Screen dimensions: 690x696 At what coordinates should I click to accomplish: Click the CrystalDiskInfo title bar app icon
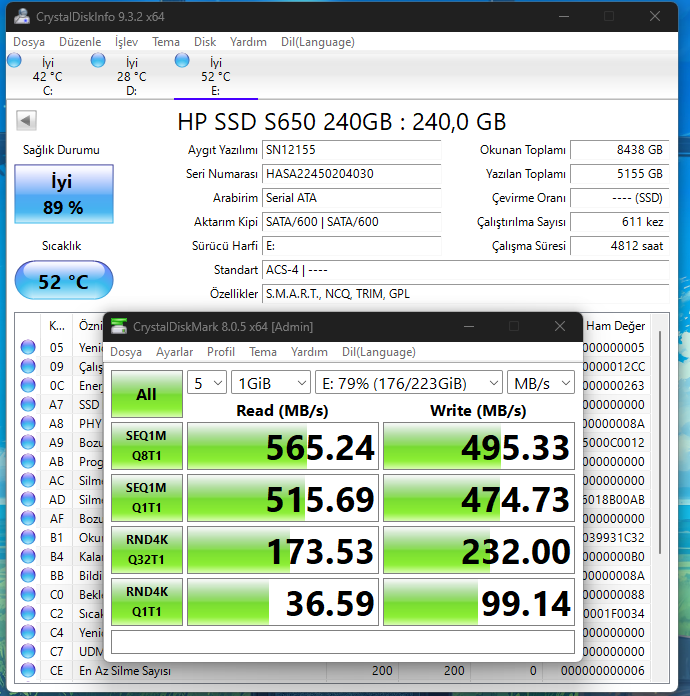(x=21, y=16)
